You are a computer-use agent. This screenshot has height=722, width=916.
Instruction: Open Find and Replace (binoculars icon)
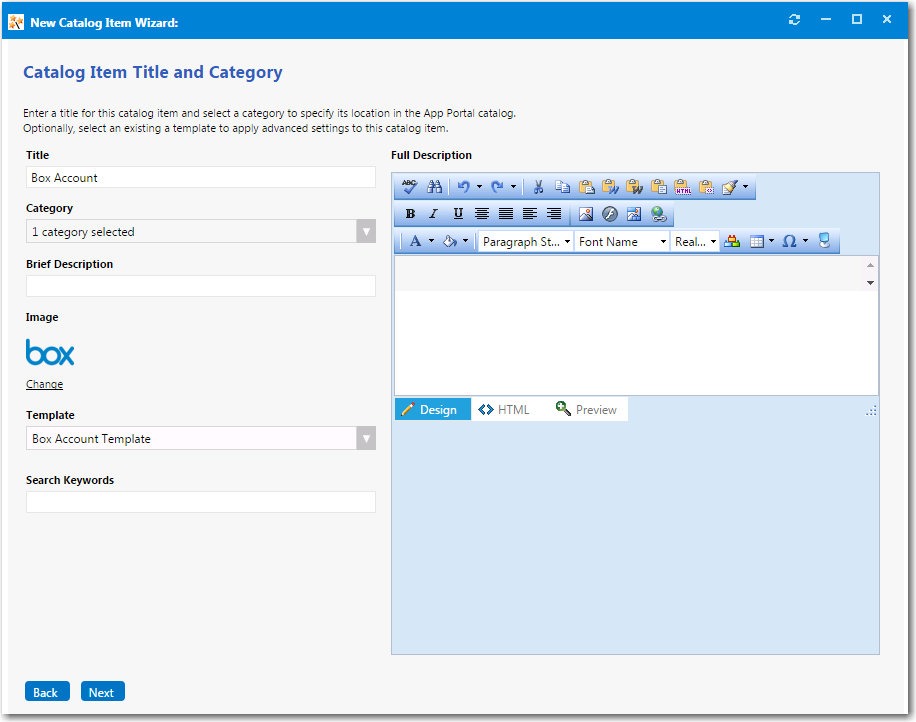coord(434,187)
